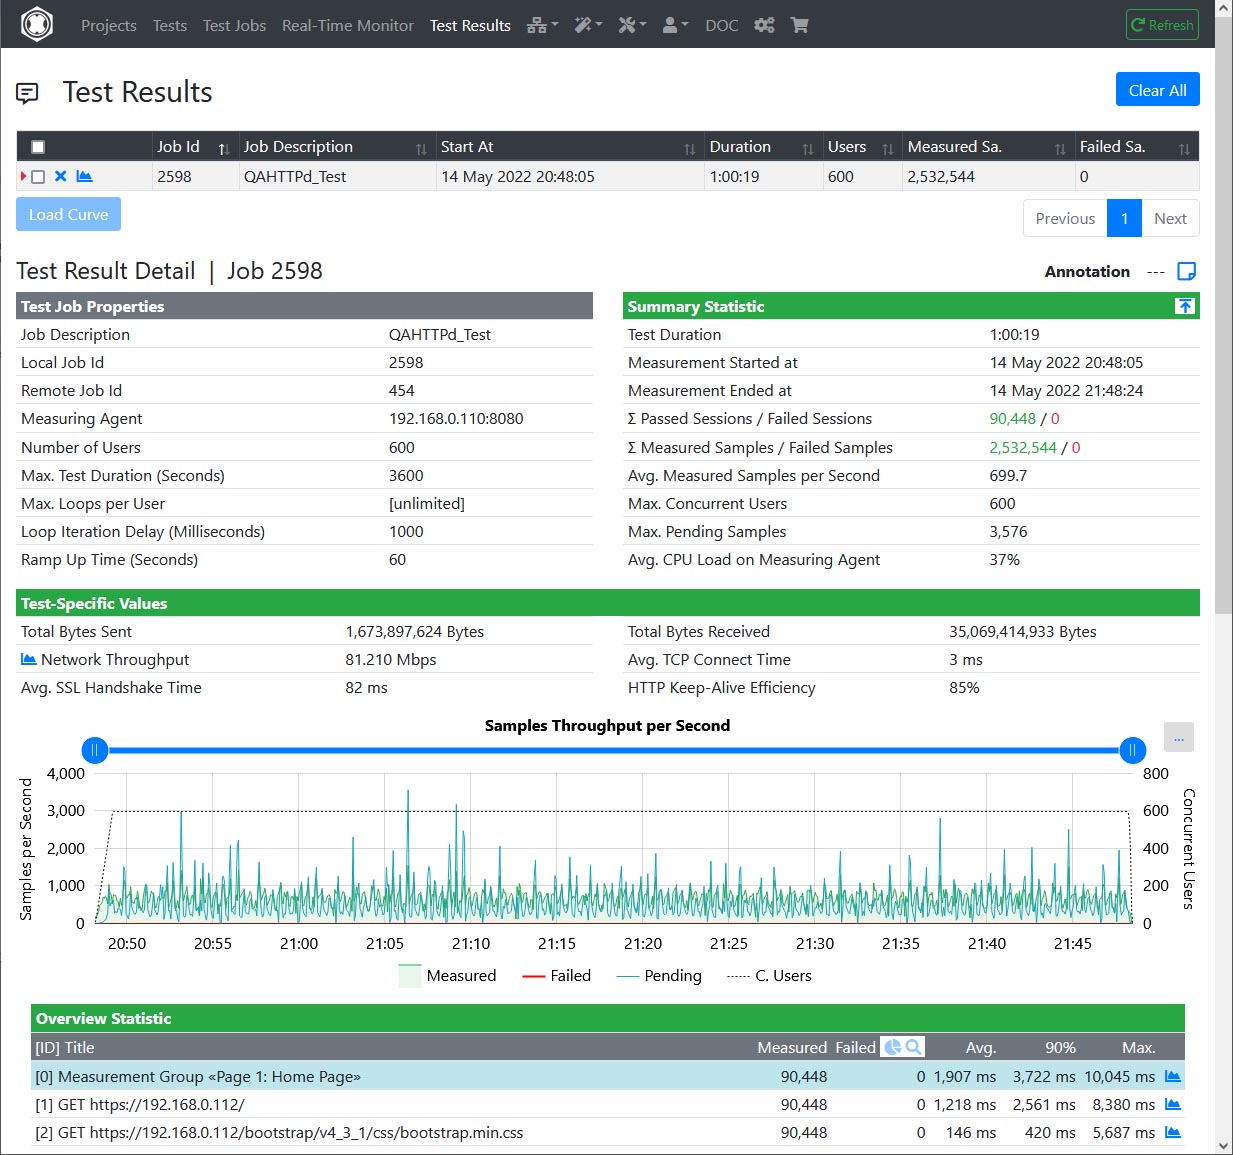Open chart for bootstrap.min.css row
This screenshot has height=1155, width=1233.
(x=1173, y=1132)
